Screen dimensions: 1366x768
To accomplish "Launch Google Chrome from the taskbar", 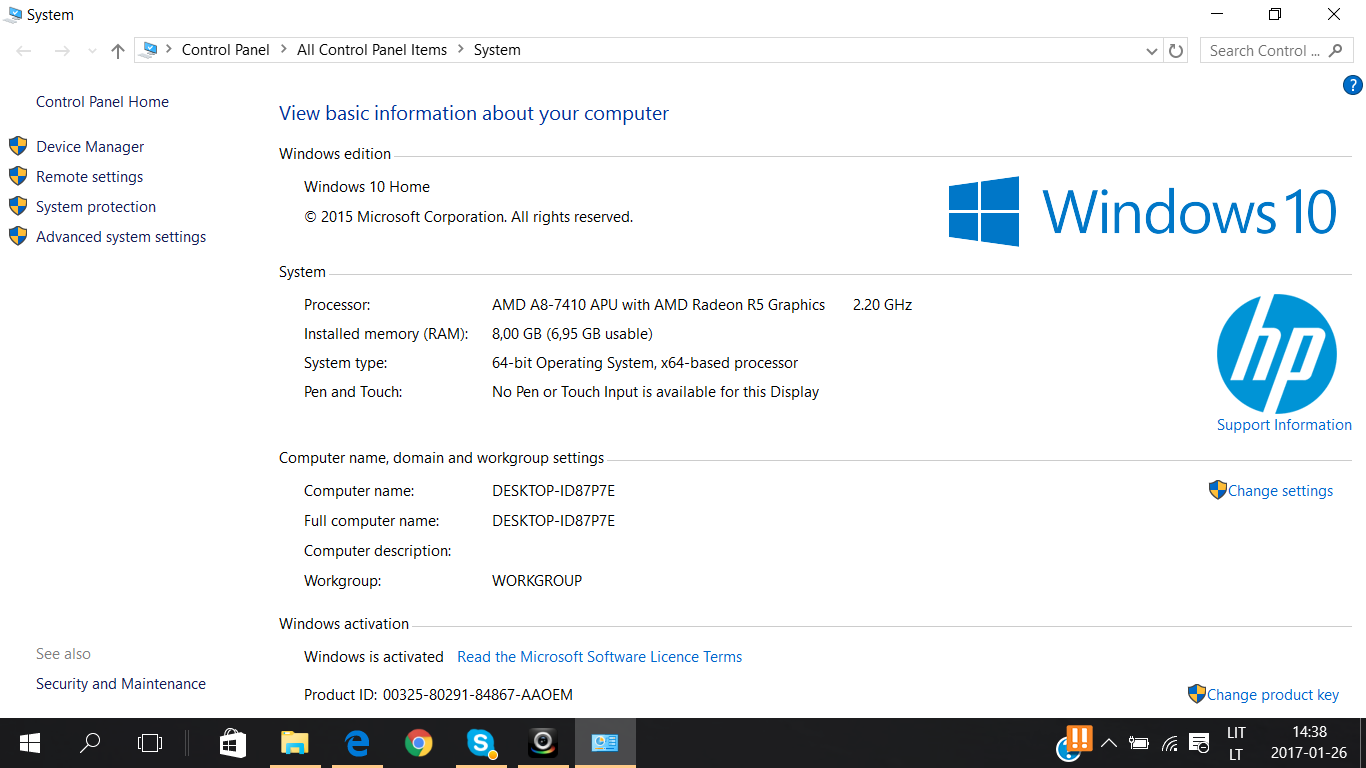I will (x=419, y=743).
